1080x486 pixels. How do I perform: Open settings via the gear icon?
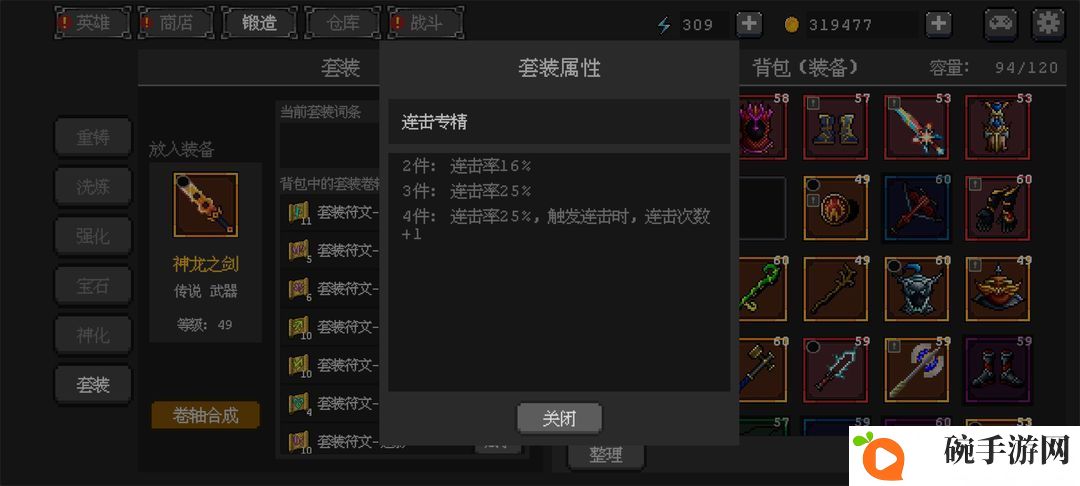point(1048,24)
